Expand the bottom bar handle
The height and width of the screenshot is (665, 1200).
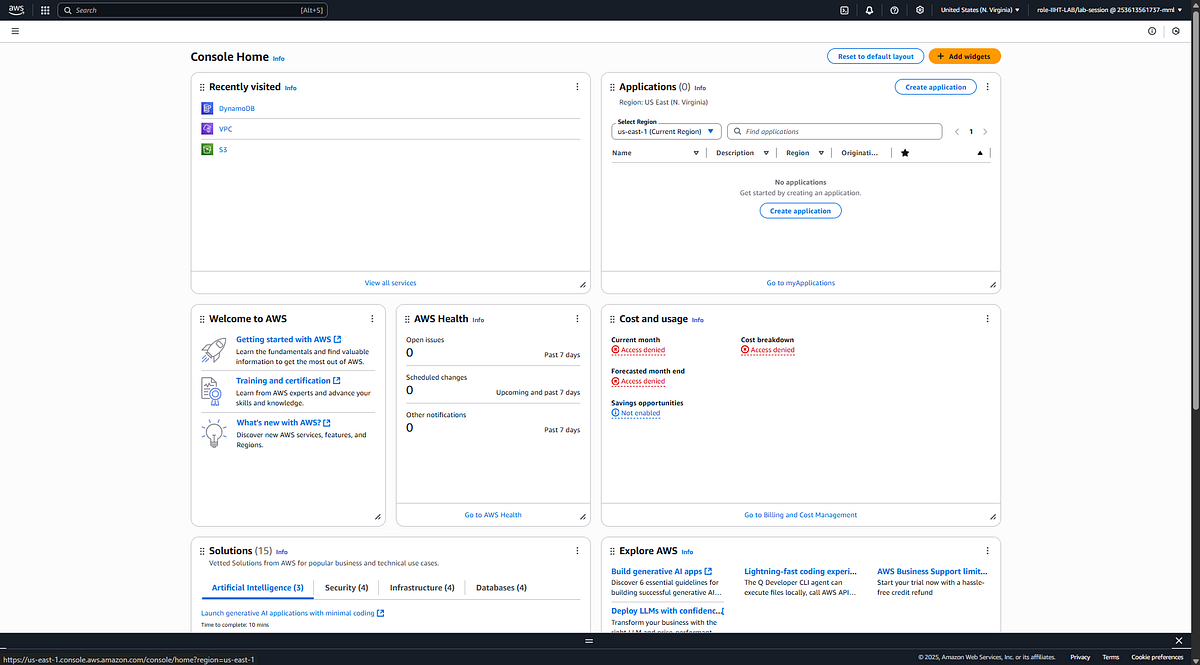[589, 641]
